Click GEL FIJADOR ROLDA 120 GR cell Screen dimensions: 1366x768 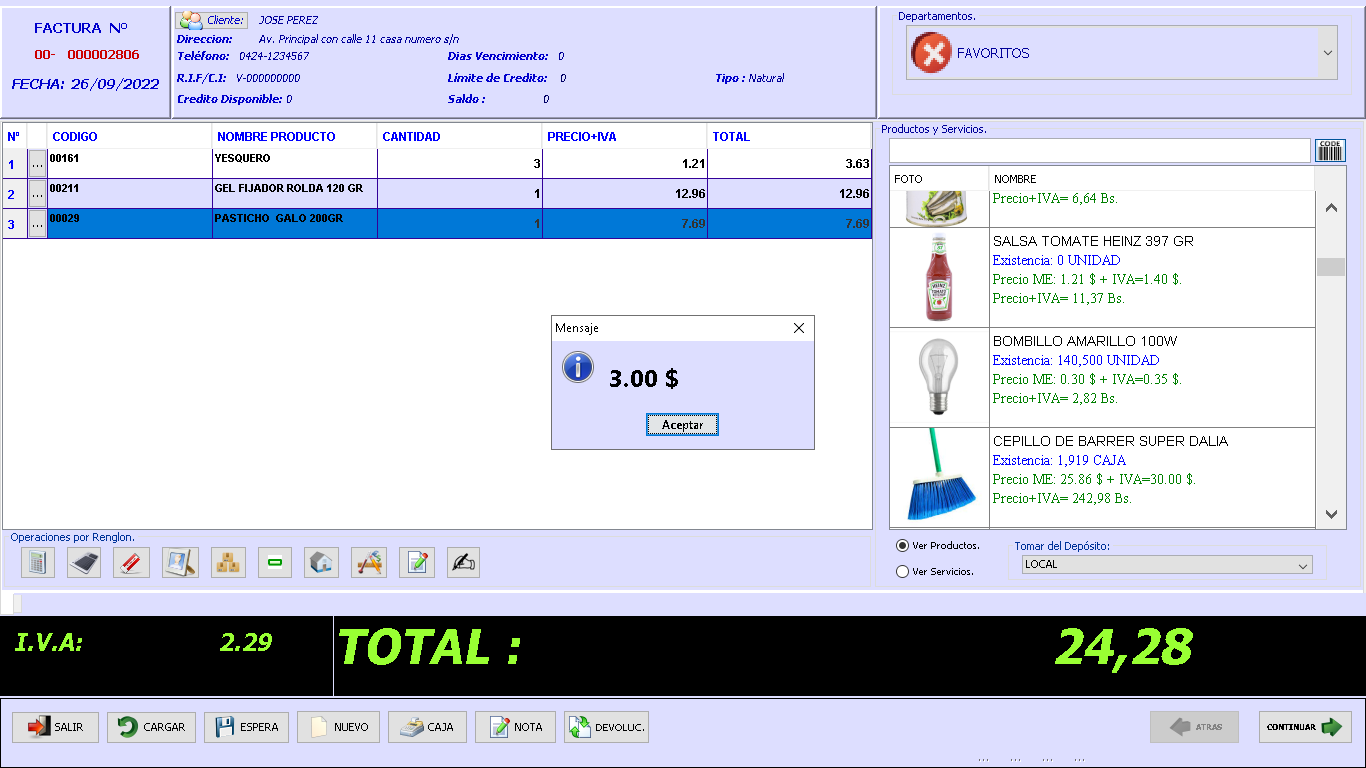pyautogui.click(x=295, y=194)
